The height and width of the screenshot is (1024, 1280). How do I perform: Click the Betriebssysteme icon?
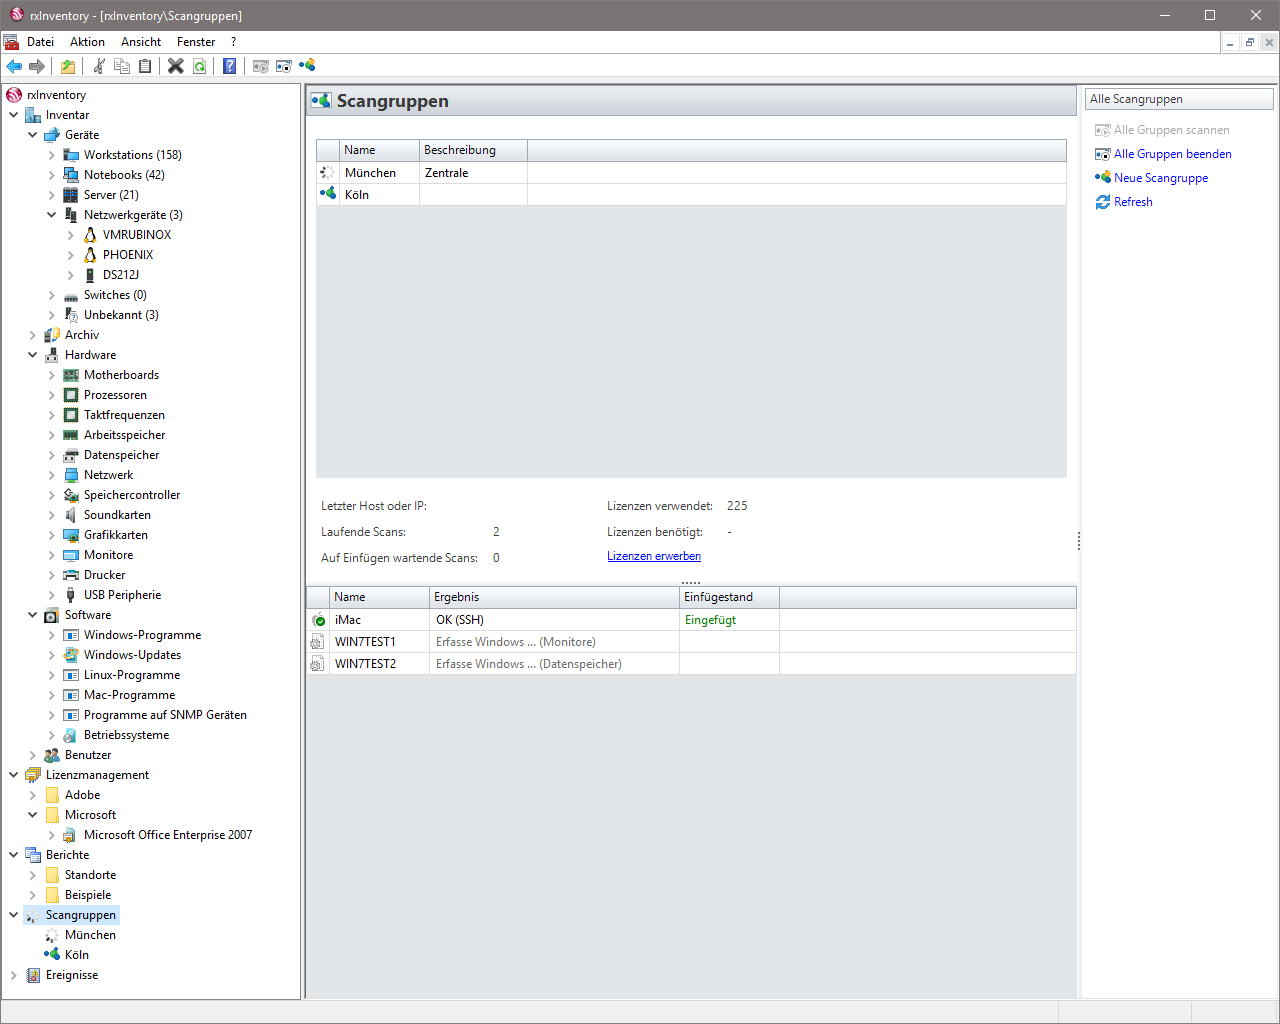coord(71,735)
